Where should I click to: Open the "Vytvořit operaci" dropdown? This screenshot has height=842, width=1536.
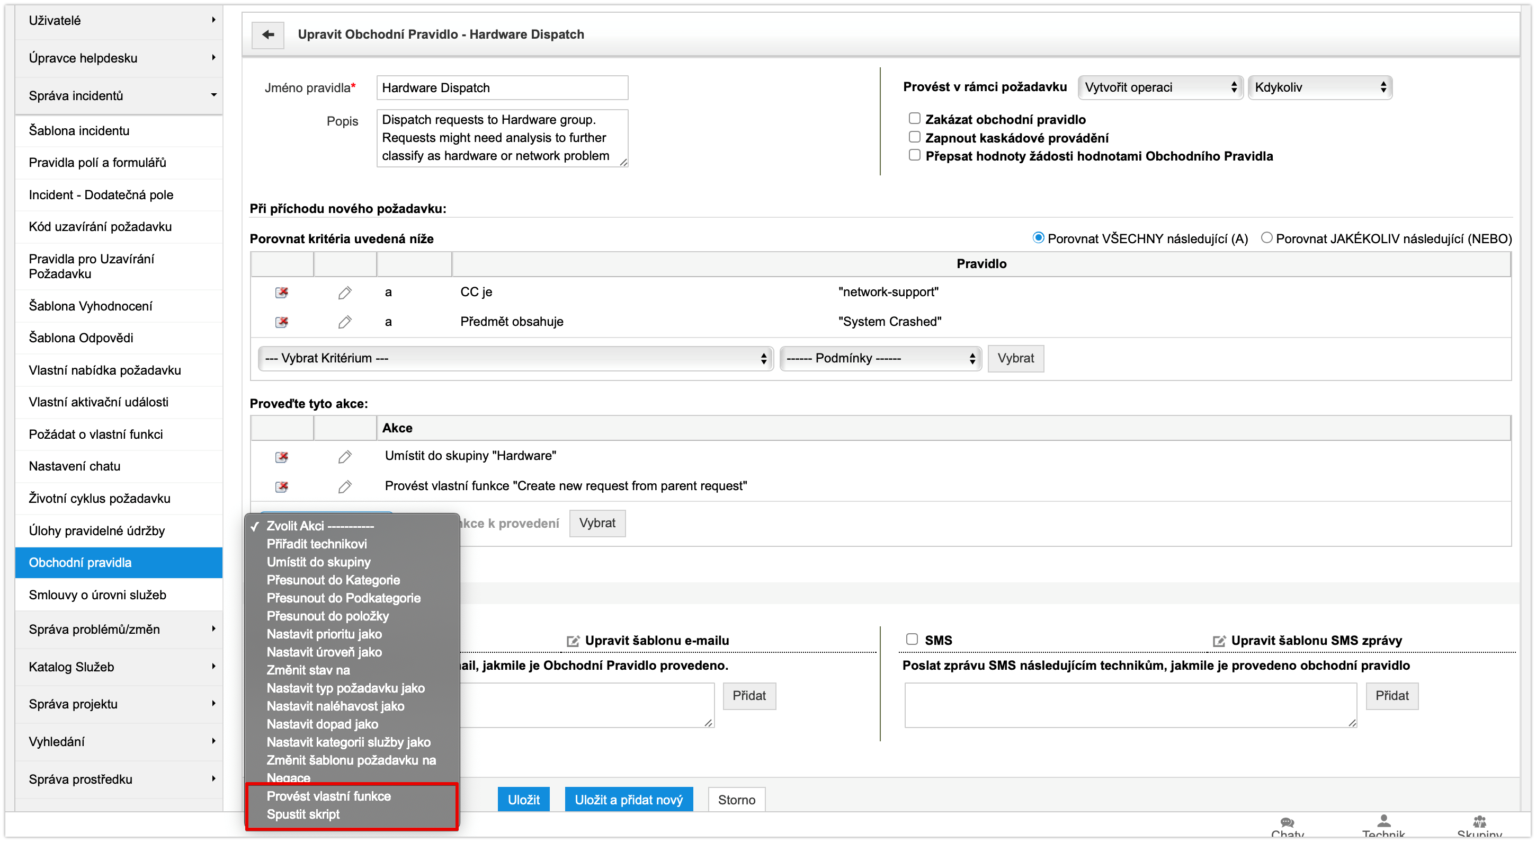tap(1160, 88)
